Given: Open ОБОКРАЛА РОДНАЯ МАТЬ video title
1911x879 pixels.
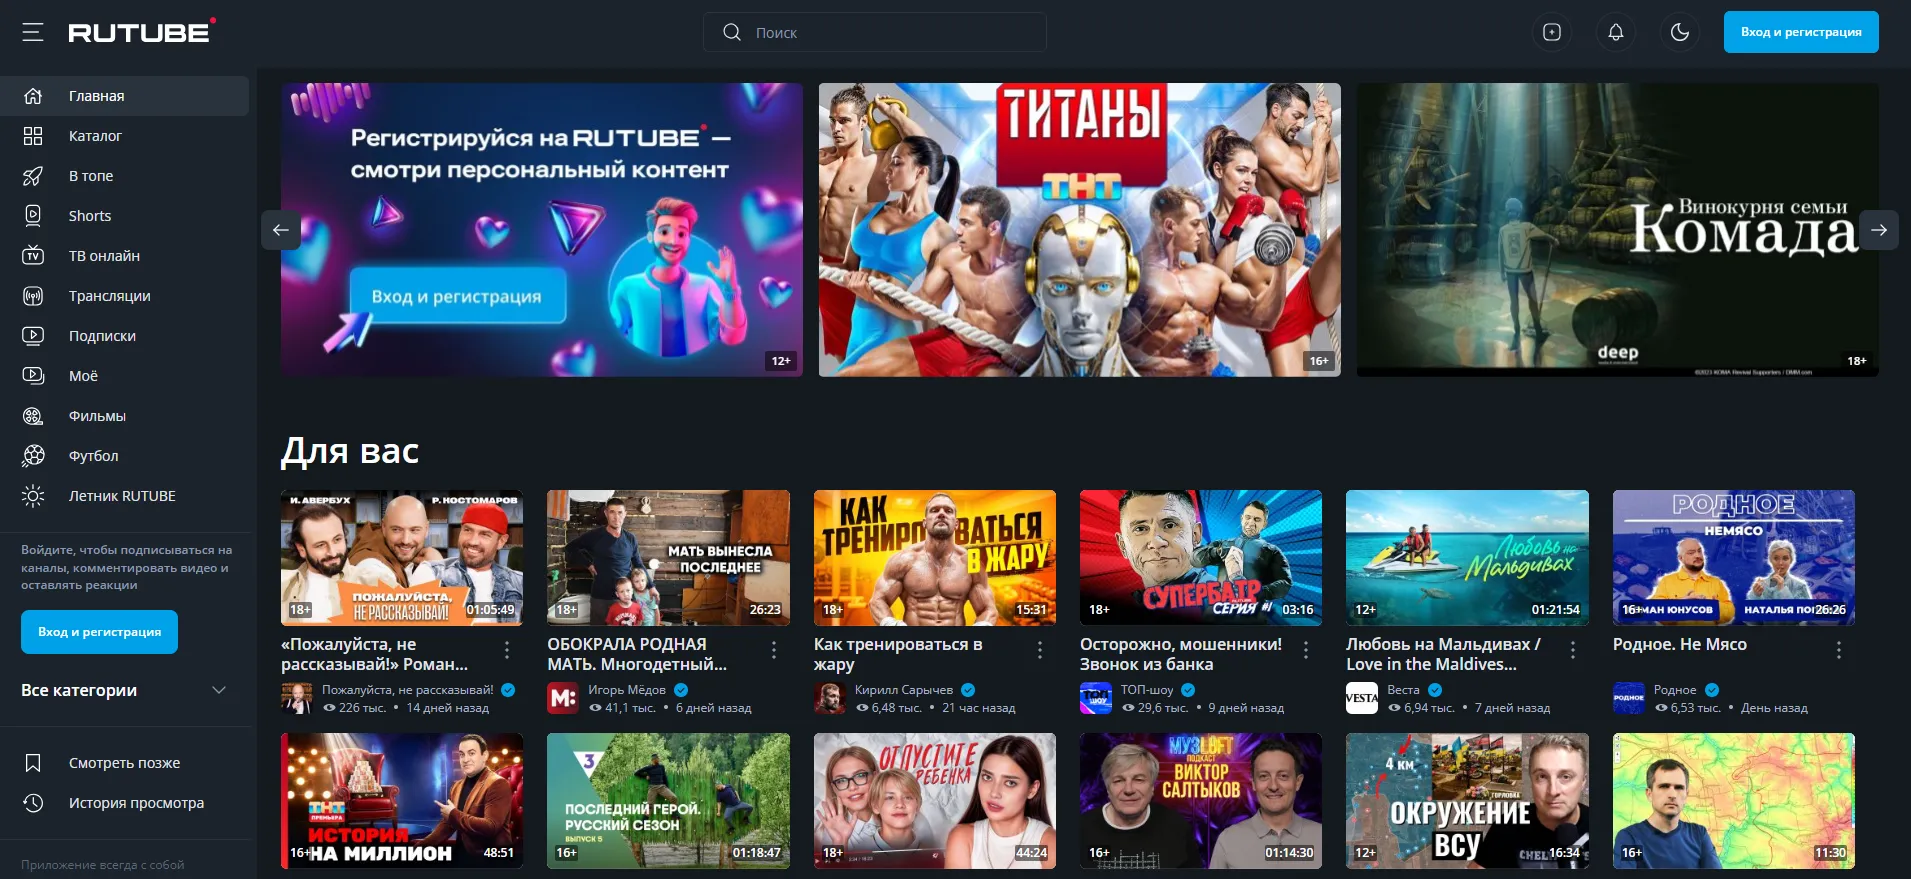Looking at the screenshot, I should (x=637, y=654).
